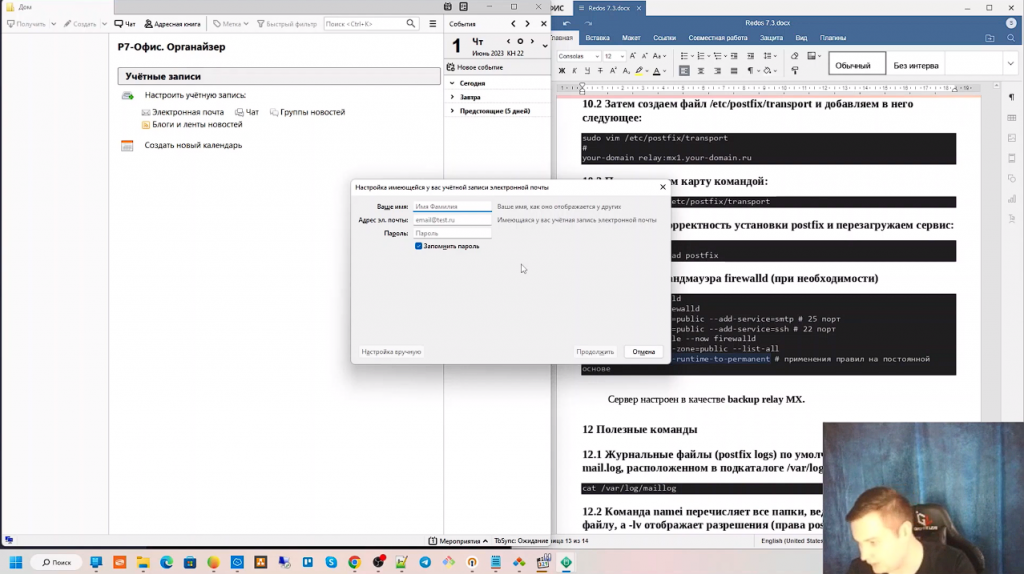
Task: Click the copy style paint roller icon
Action: point(795,71)
